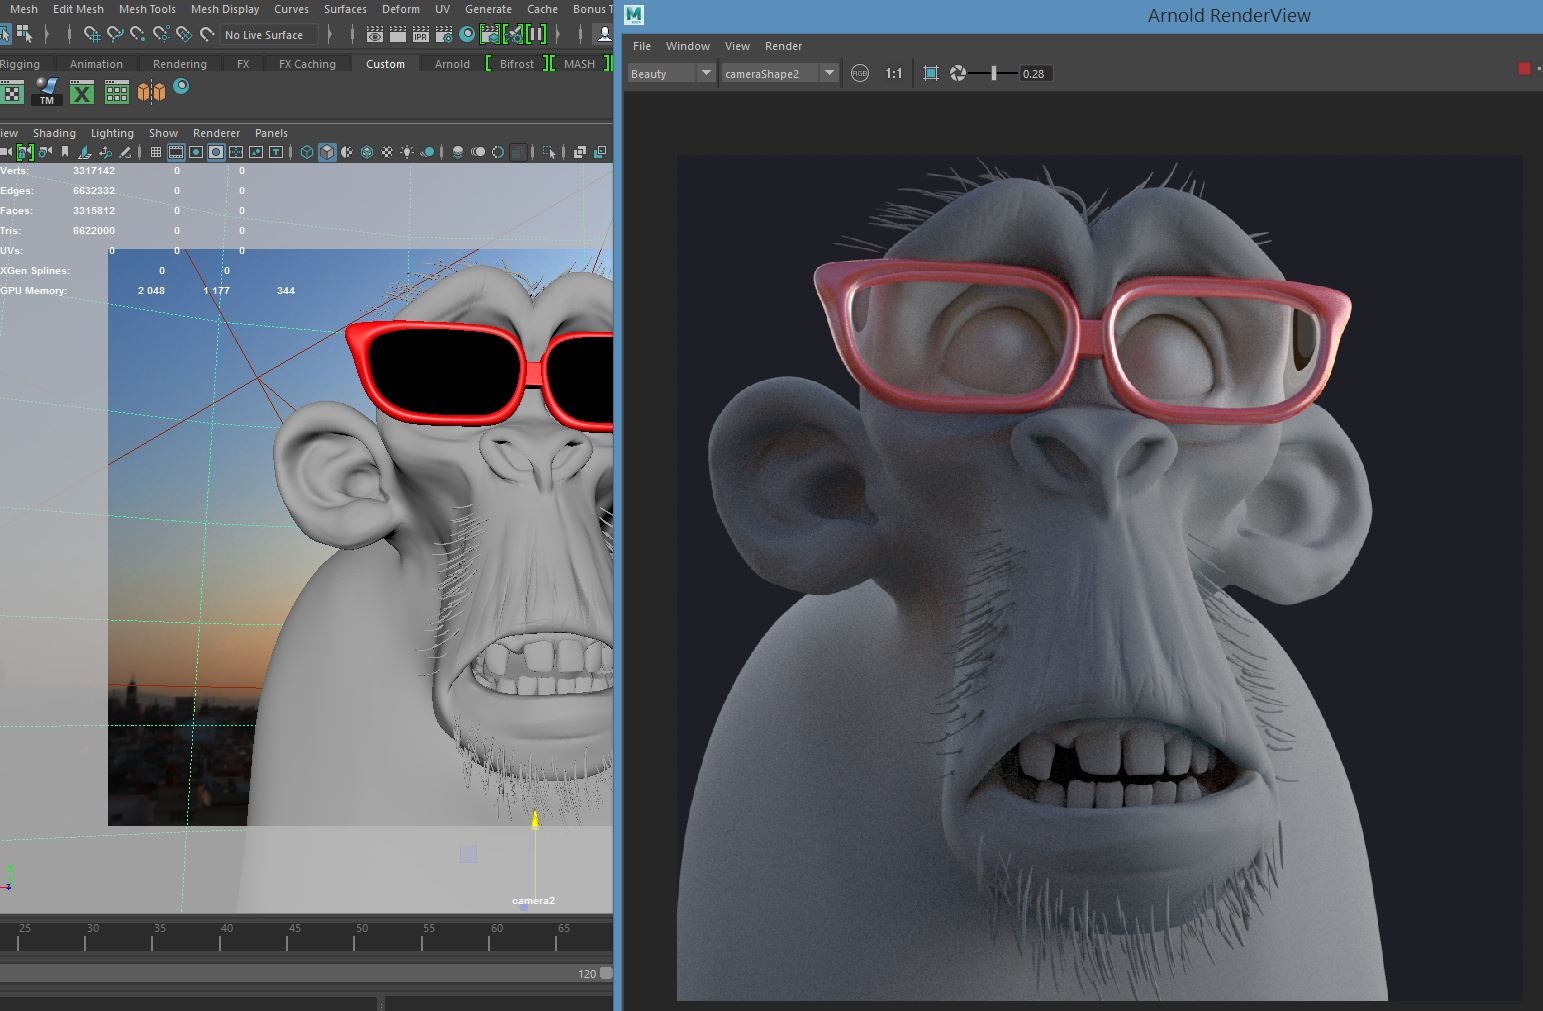Image resolution: width=1543 pixels, height=1011 pixels.
Task: Click the orange split cubes shelf icon
Action: [151, 93]
